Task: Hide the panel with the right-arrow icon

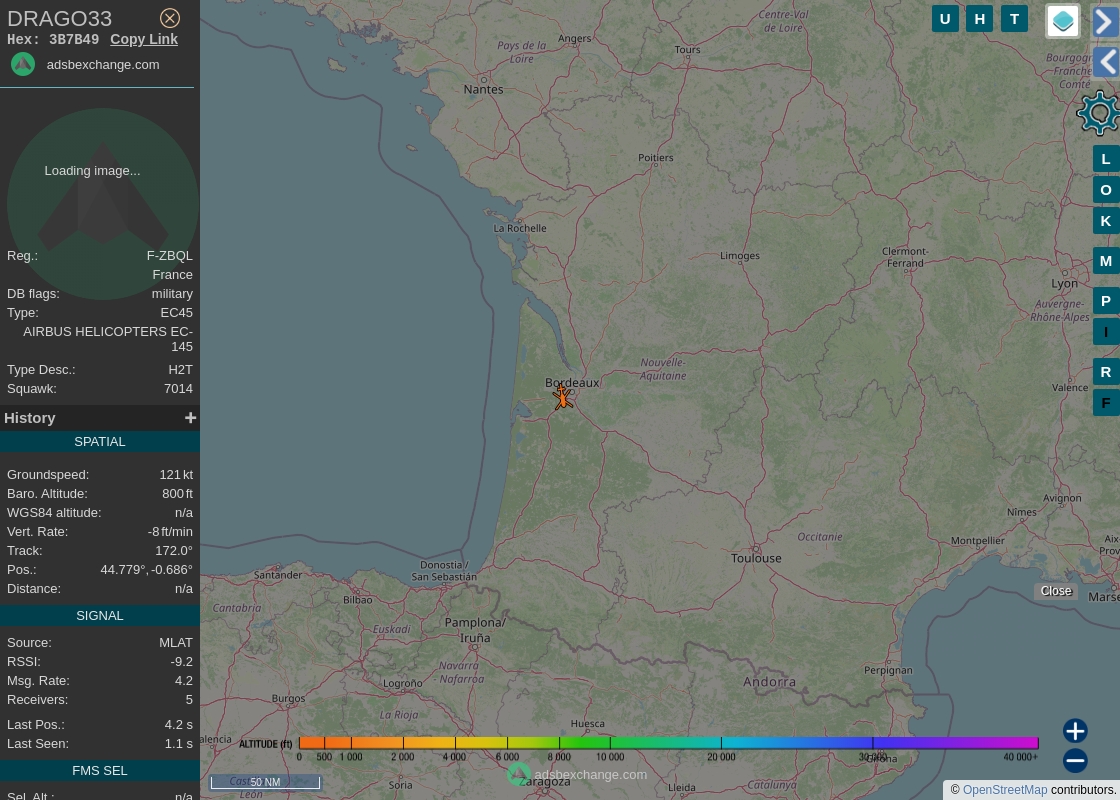Action: click(1104, 21)
